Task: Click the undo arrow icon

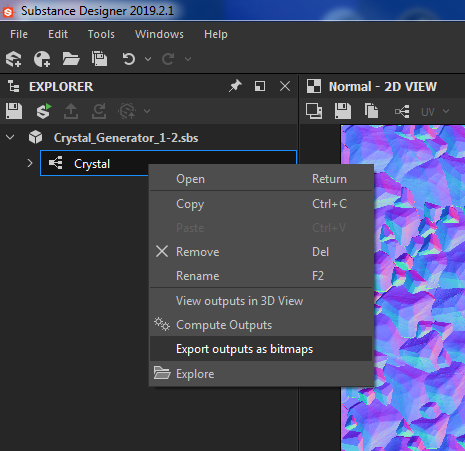Action: (129, 59)
